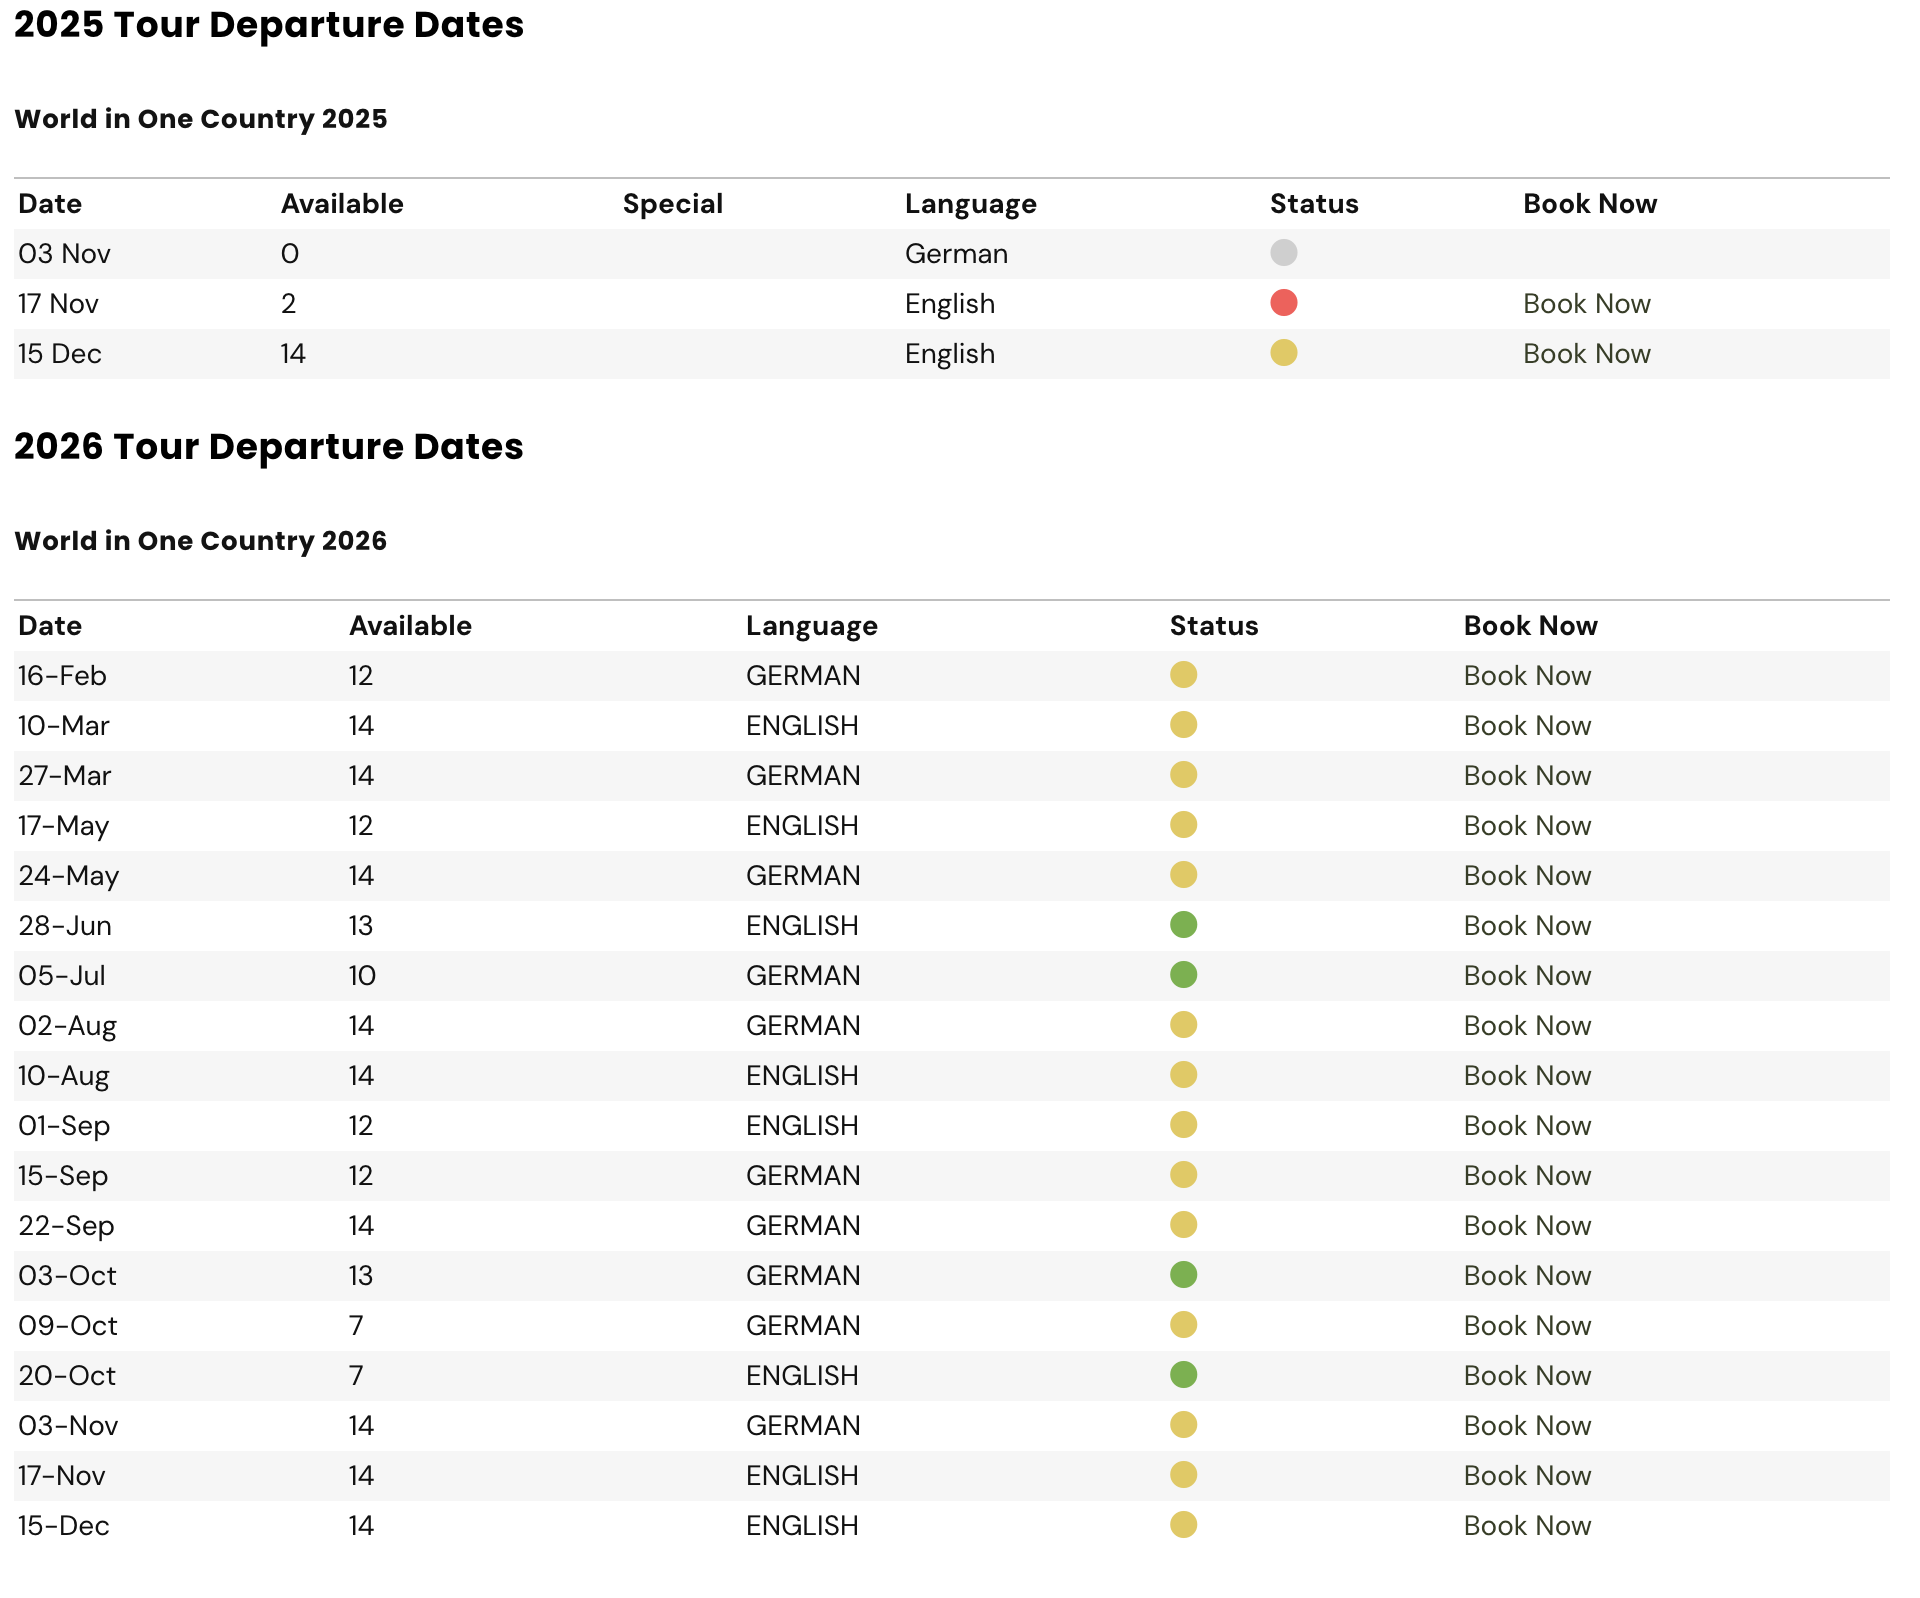Click the yellow status dot for 15 Dec 2025
This screenshot has width=1920, height=1598.
(x=1284, y=352)
